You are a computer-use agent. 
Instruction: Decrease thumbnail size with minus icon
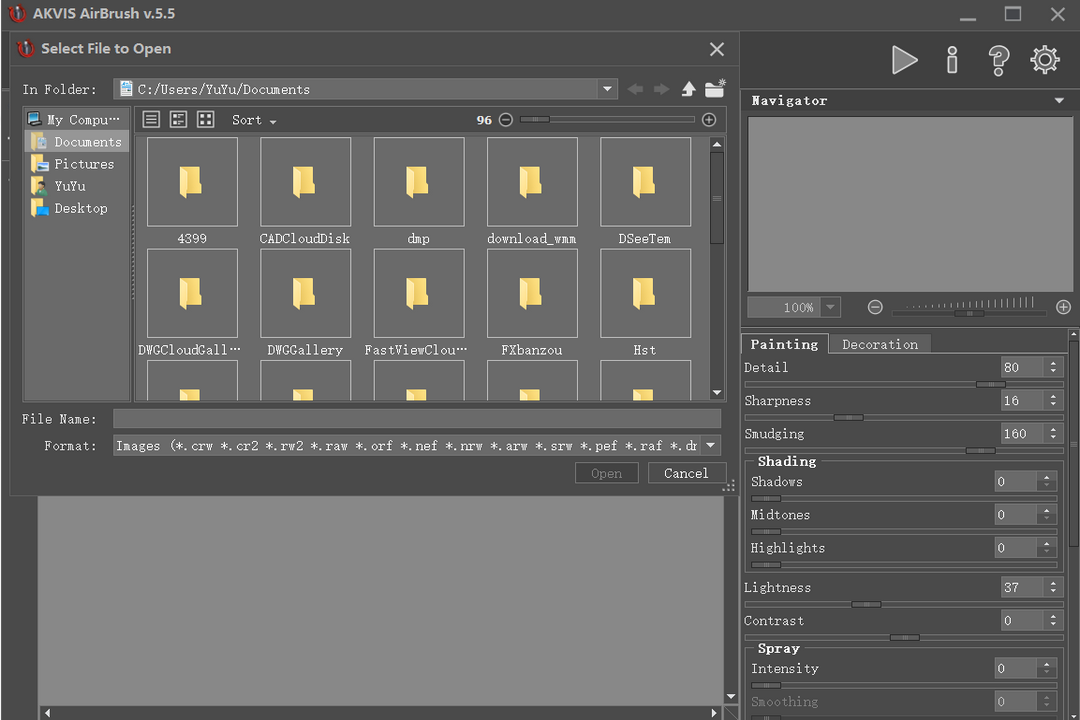[x=506, y=120]
